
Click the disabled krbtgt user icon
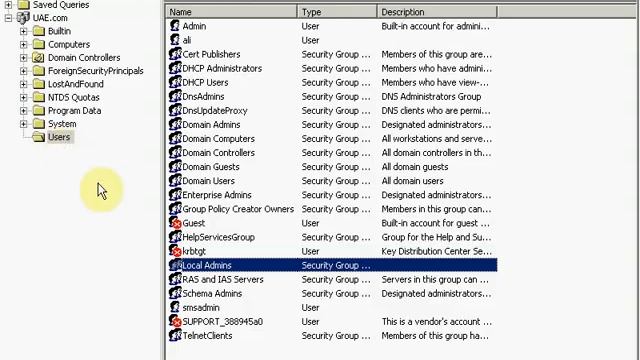pos(175,251)
